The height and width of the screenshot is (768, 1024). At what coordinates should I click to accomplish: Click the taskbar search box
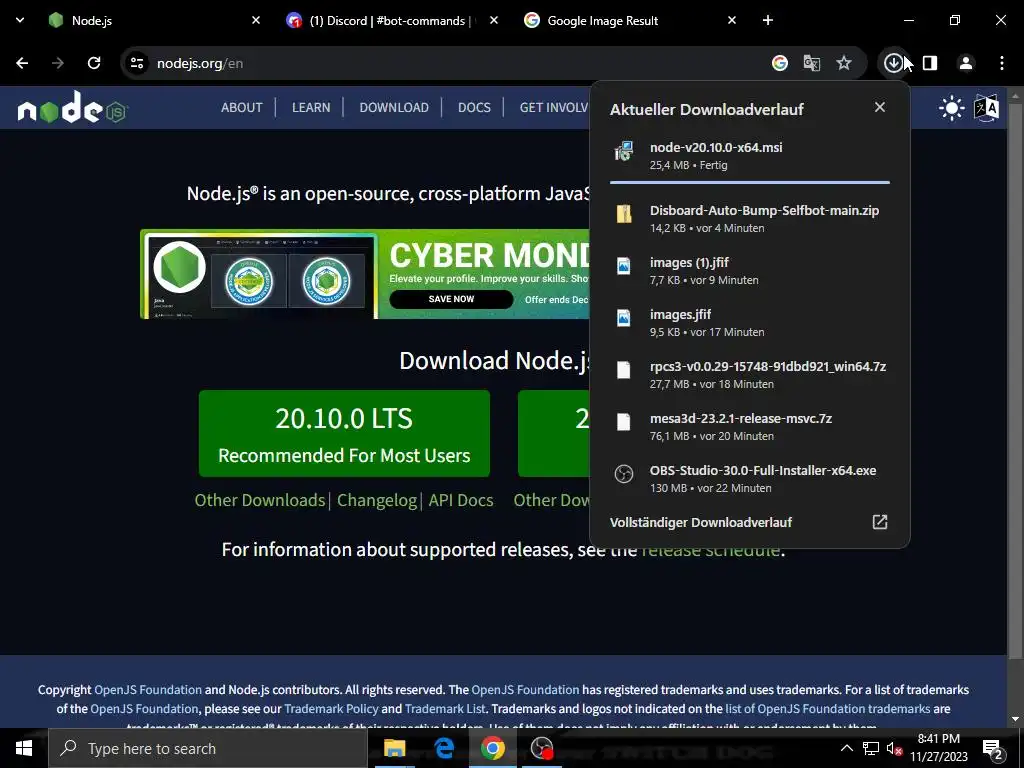click(x=208, y=748)
